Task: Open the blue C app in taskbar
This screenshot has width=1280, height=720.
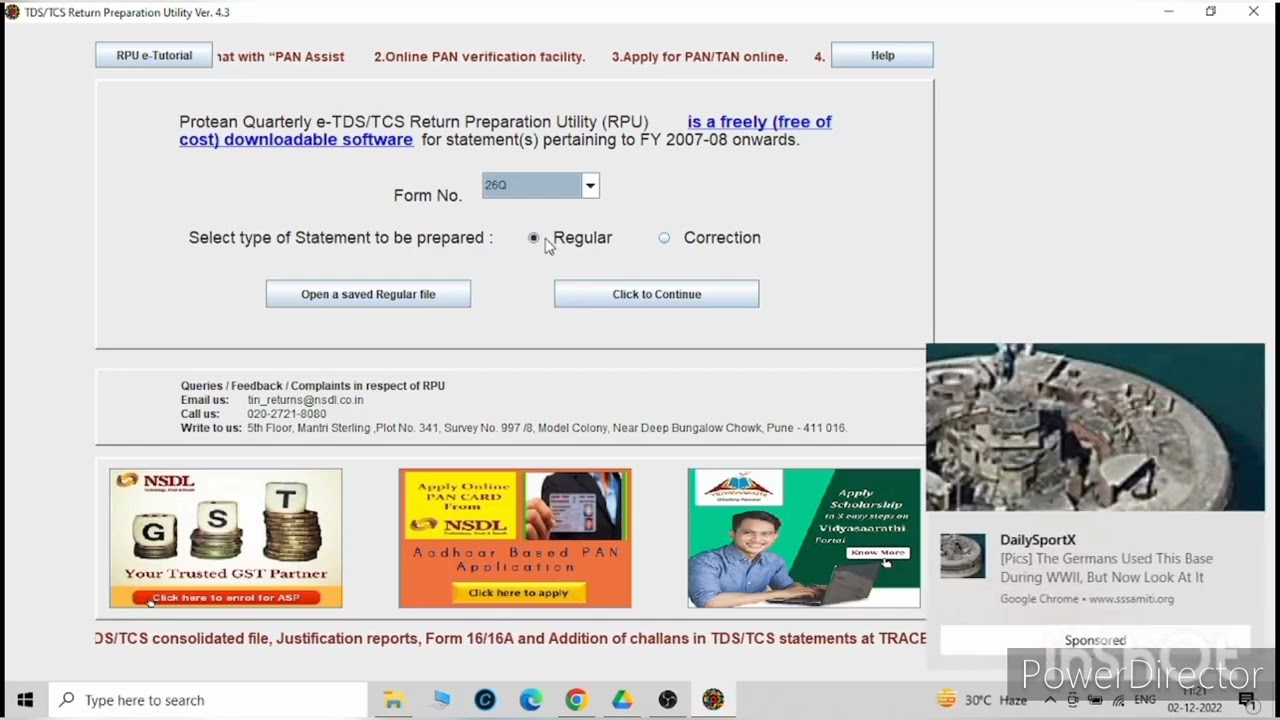Action: 485,700
